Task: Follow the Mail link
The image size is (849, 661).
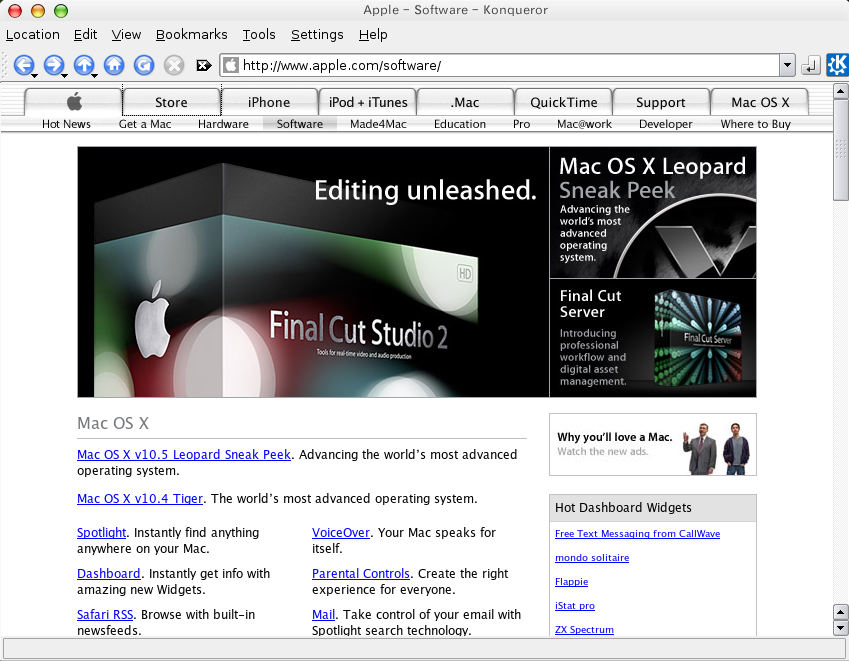Action: (323, 614)
